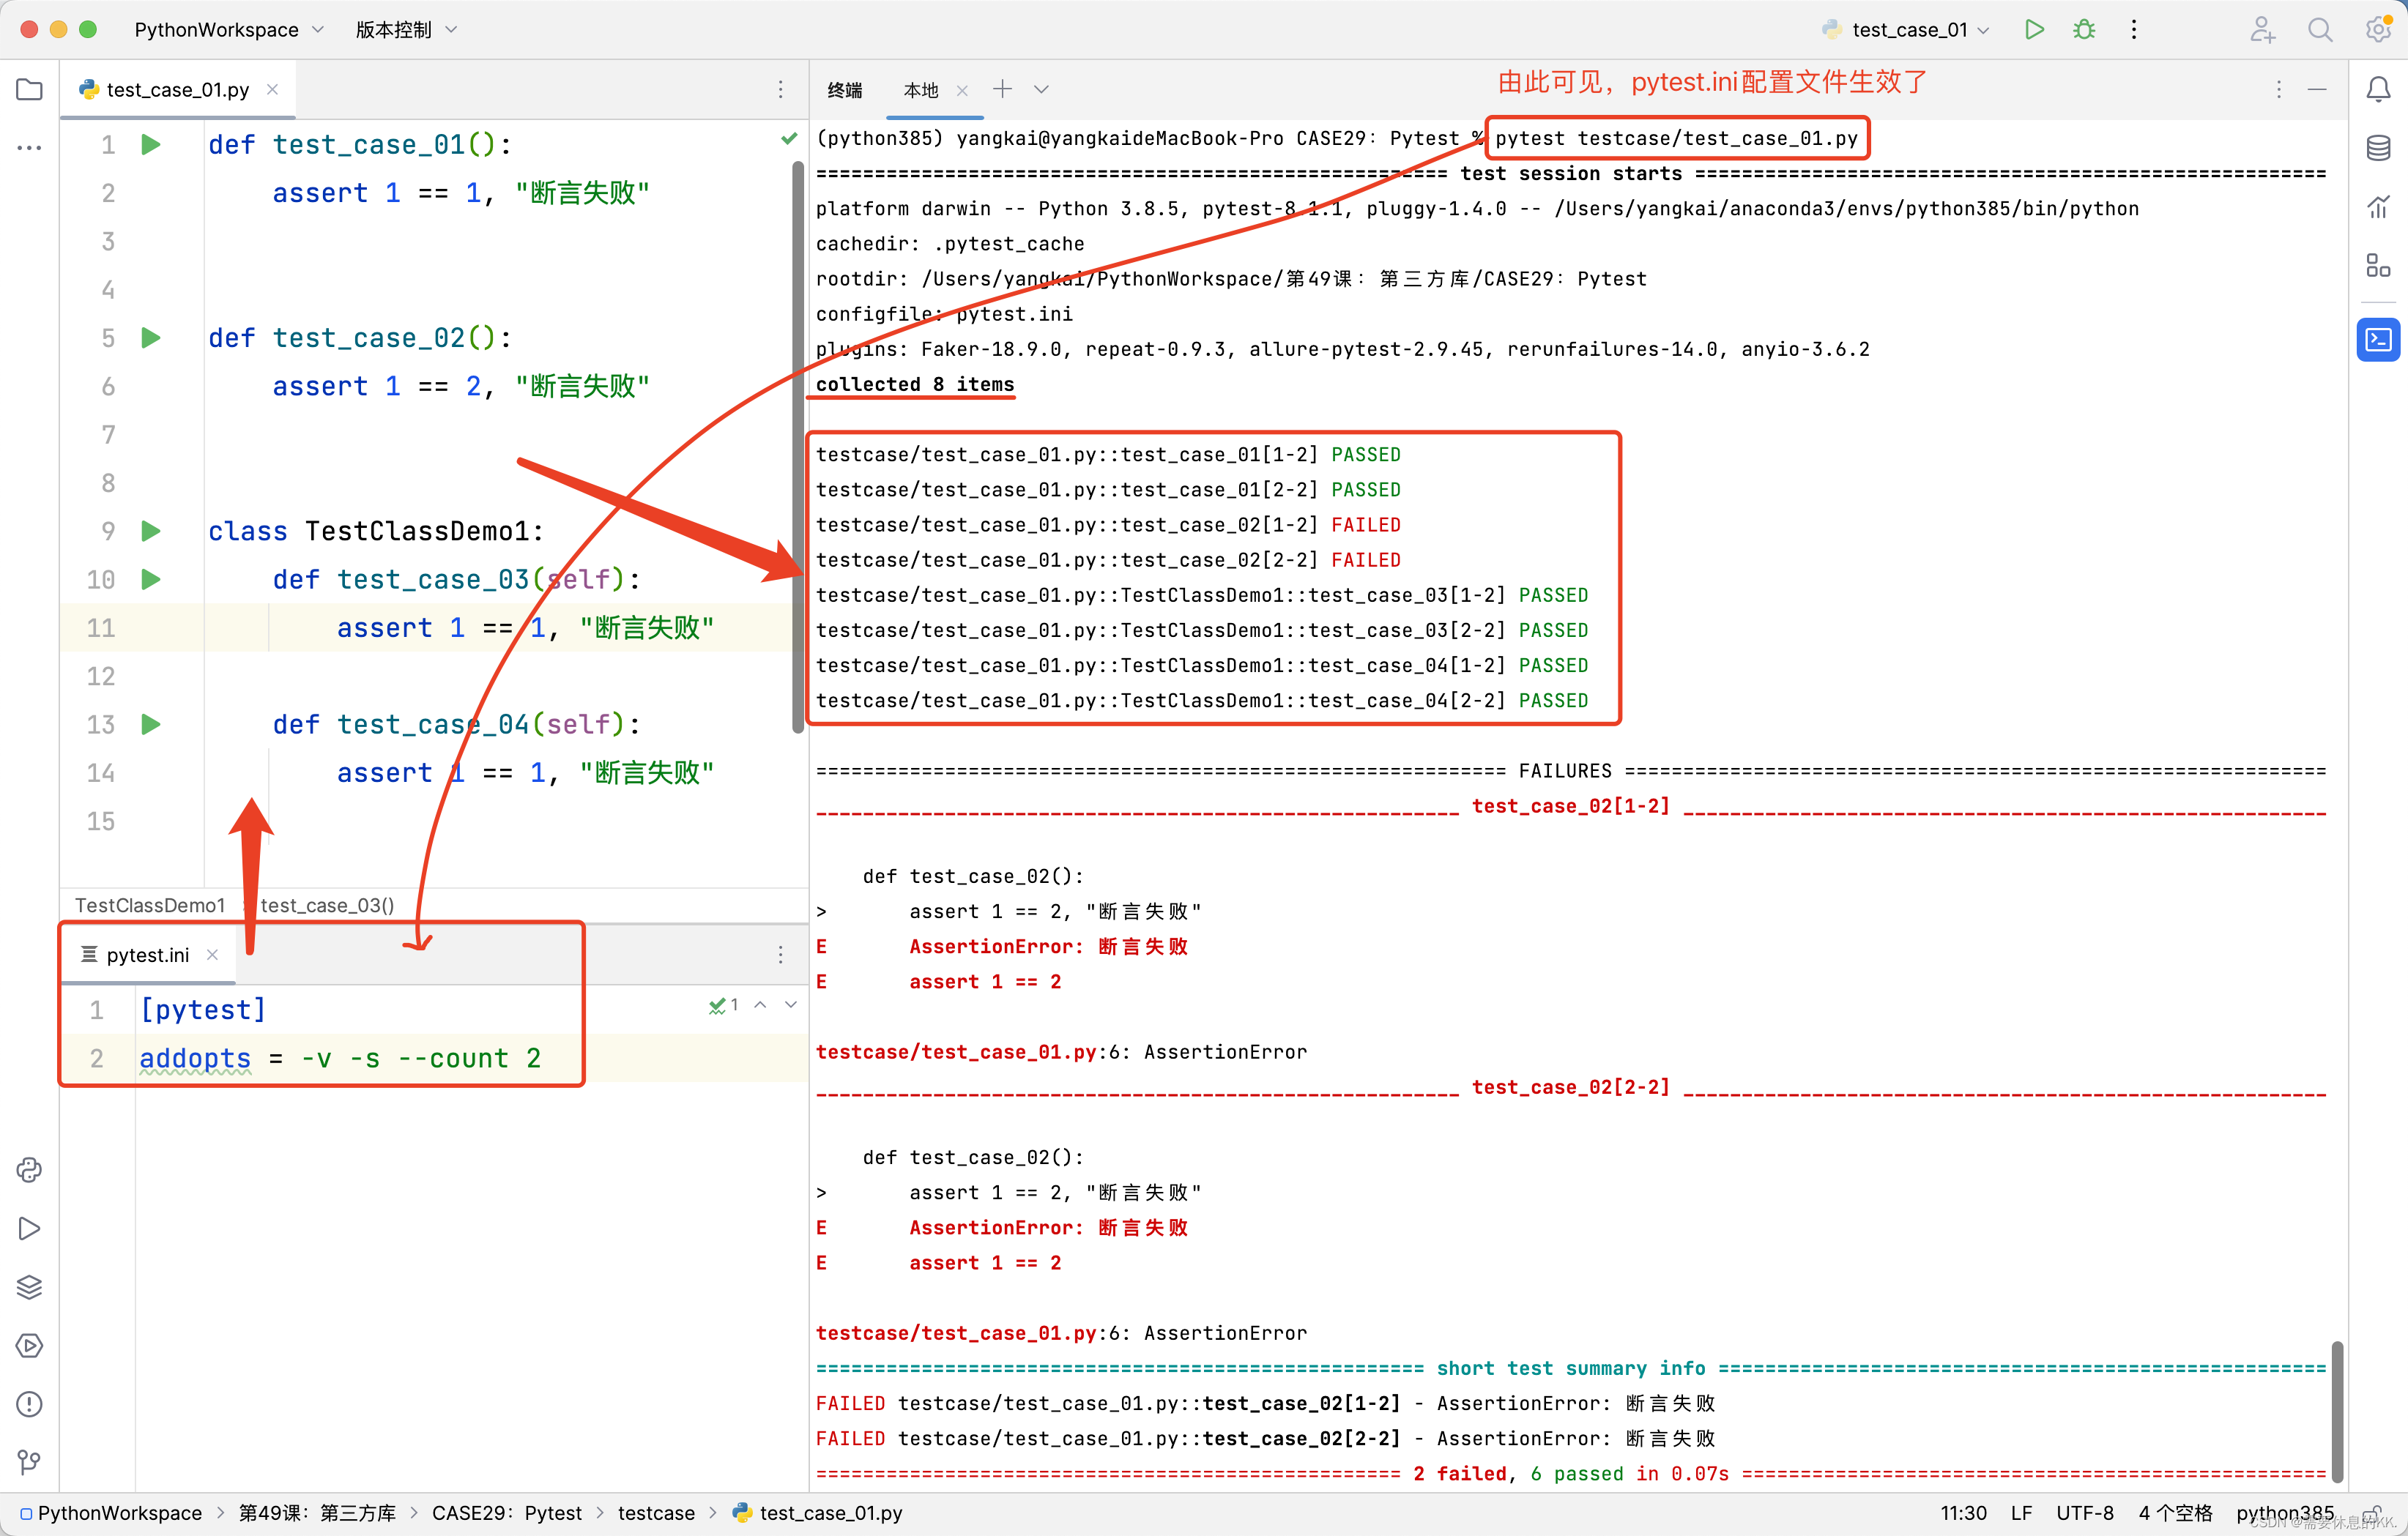Go to next highlighted problem in pytest.ini
This screenshot has width=2408, height=1536.
pos(791,1005)
